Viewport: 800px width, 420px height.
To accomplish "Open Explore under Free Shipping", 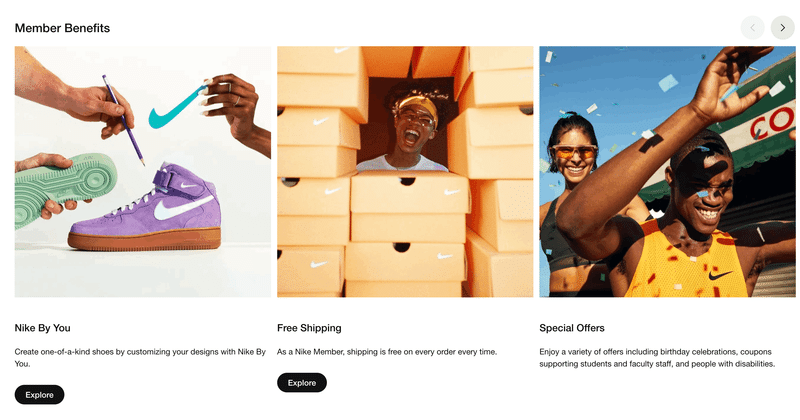I will point(302,382).
